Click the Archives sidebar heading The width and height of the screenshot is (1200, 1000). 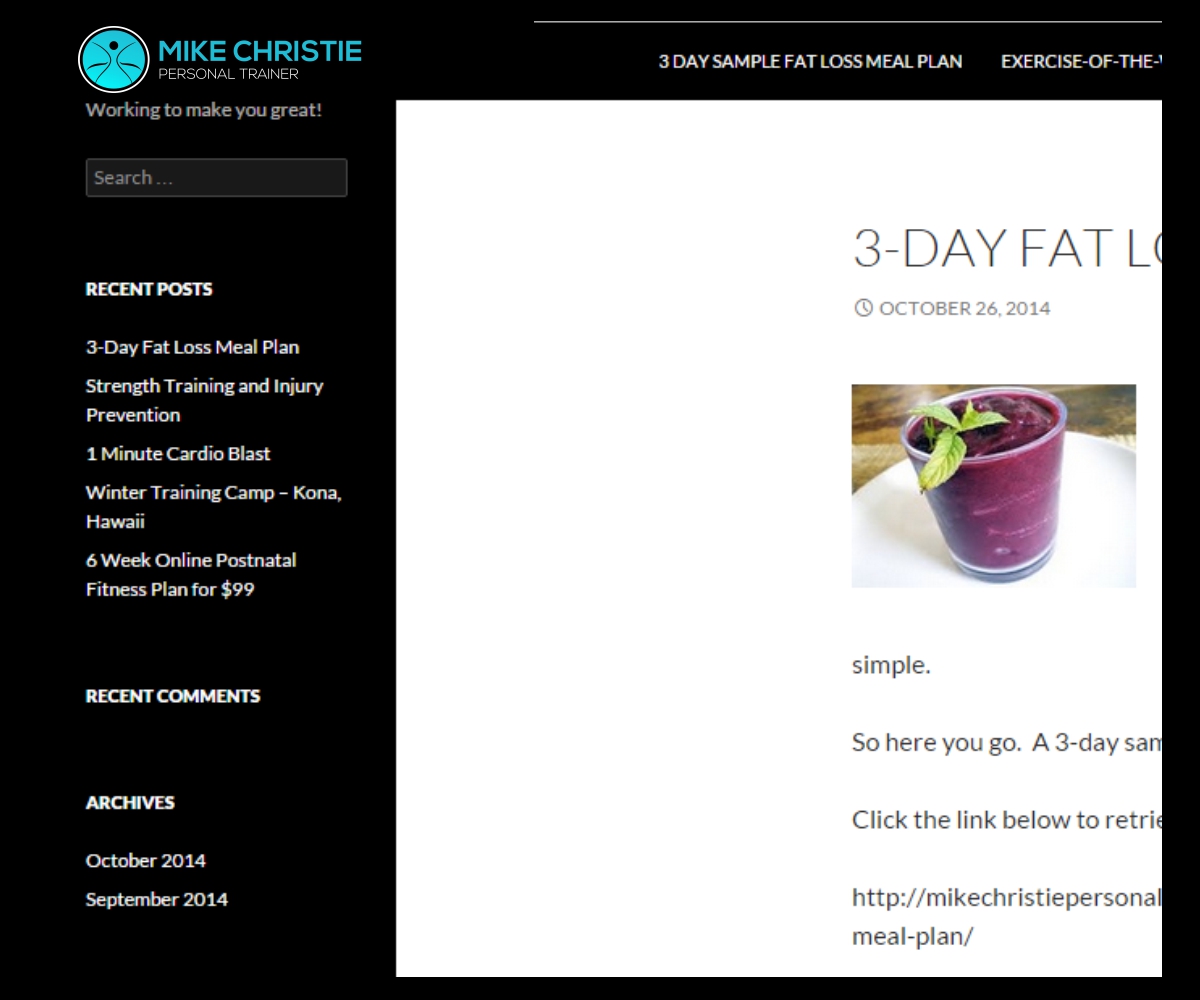[130, 802]
